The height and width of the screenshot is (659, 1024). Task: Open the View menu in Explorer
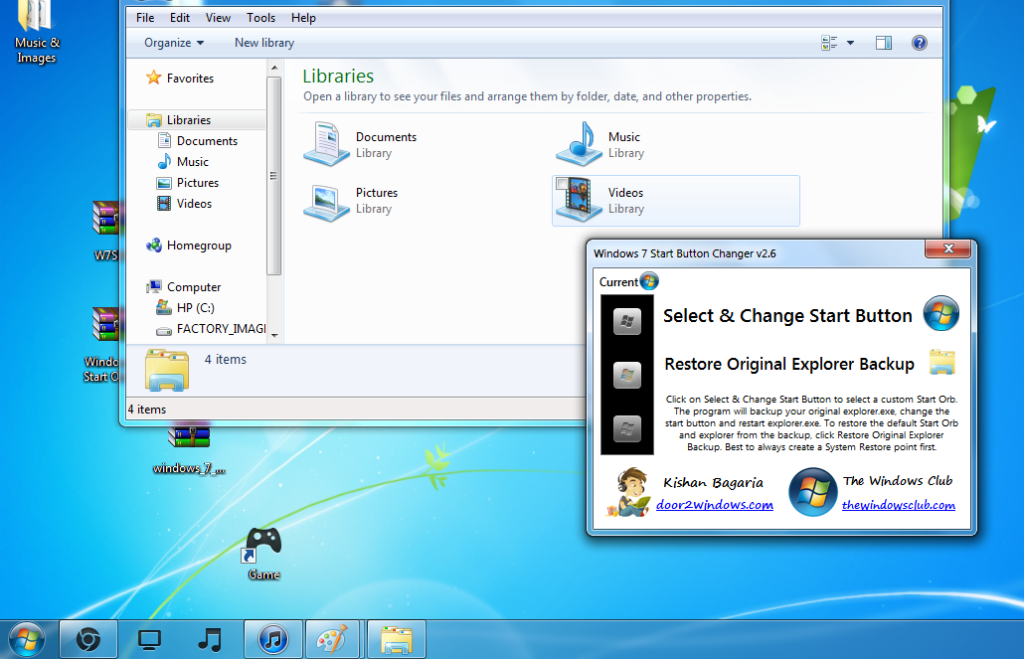click(x=217, y=18)
